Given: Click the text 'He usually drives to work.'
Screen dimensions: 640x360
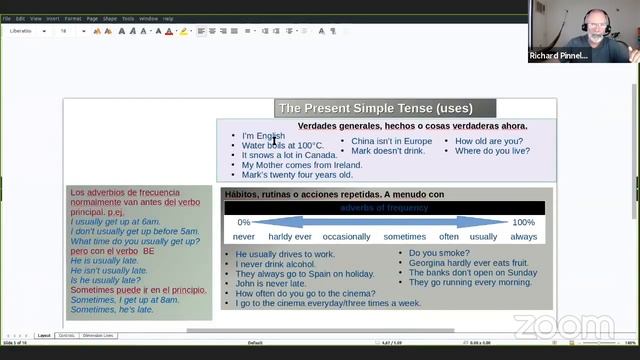Looking at the screenshot, I should pyautogui.click(x=285, y=254).
